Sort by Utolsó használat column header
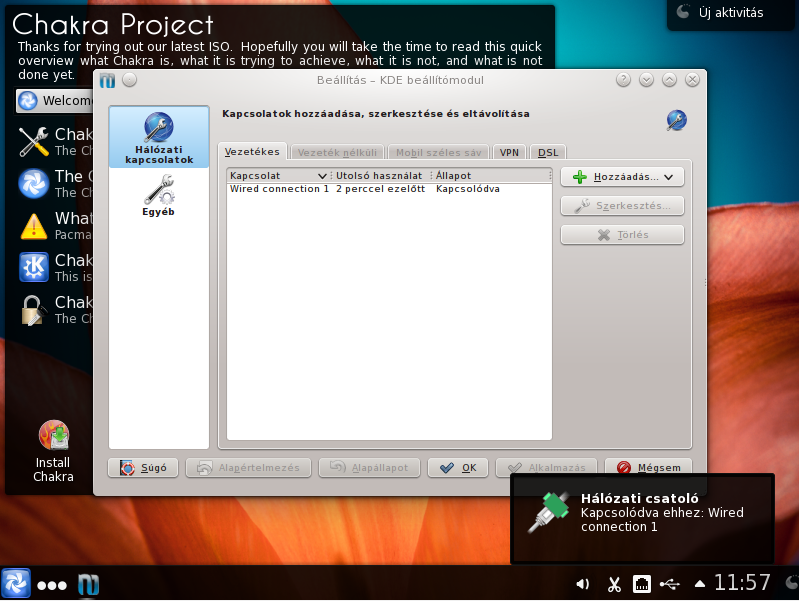The image size is (799, 601). tap(380, 175)
